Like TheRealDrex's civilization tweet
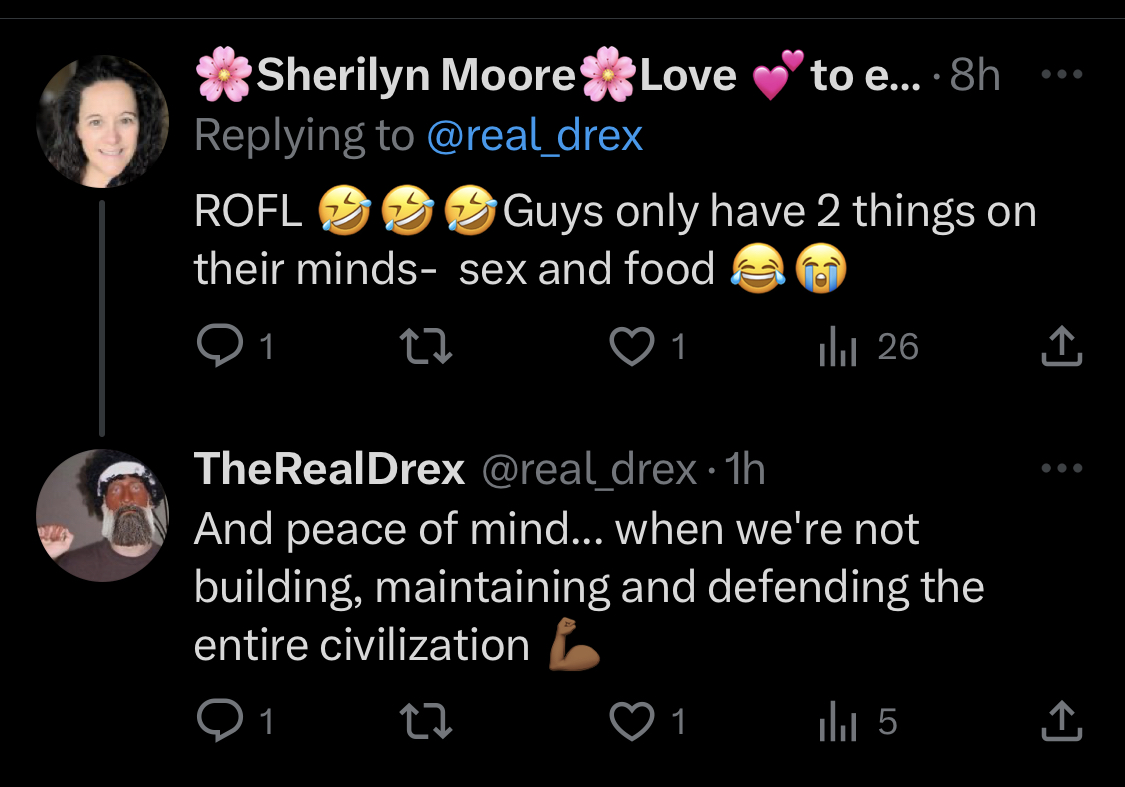 click(x=631, y=720)
